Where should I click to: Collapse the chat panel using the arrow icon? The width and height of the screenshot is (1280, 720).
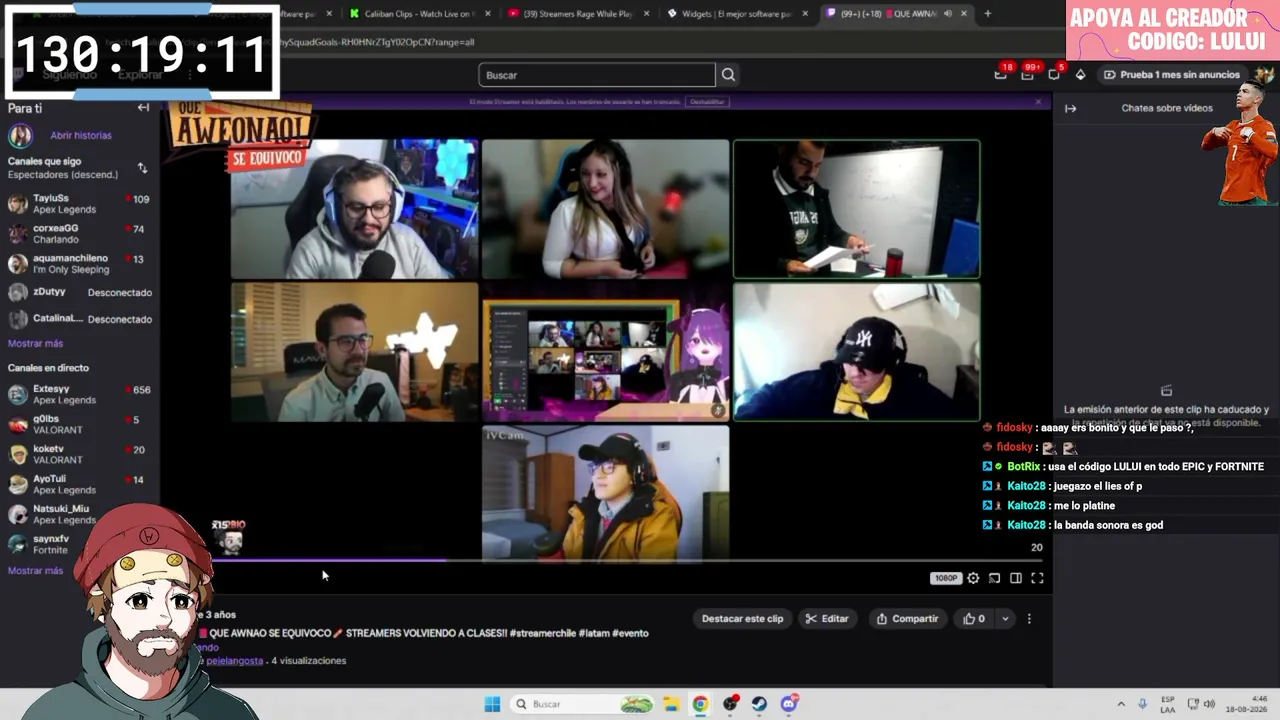coord(1070,108)
